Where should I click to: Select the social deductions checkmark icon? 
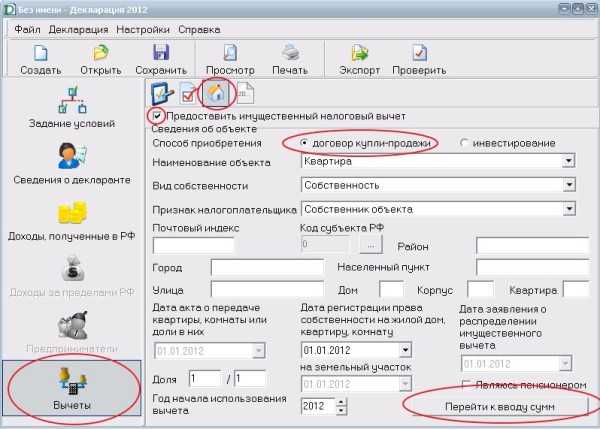coord(188,93)
